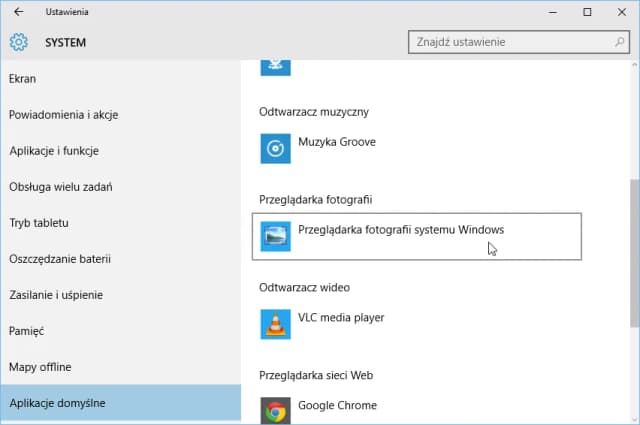Image resolution: width=640 pixels, height=425 pixels.
Task: Open Powiadomienia i akcje section
Action: [63, 114]
